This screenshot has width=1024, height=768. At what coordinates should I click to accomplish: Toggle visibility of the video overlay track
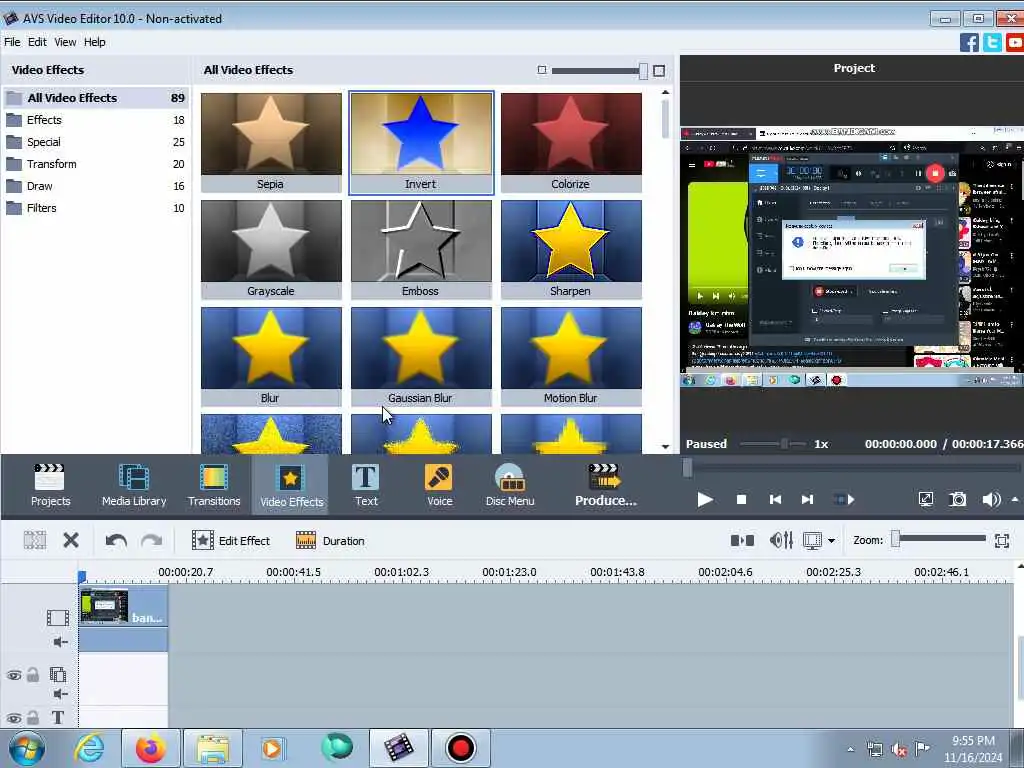14,675
